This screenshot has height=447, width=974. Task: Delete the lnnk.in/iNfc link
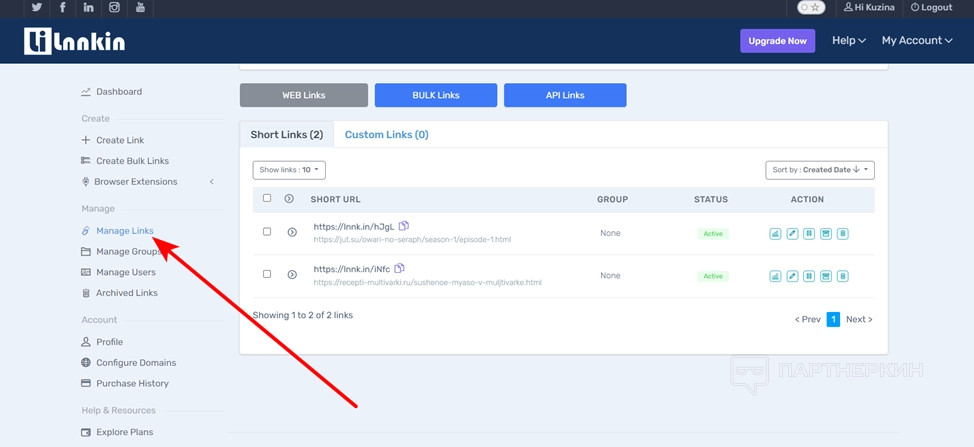pos(843,276)
